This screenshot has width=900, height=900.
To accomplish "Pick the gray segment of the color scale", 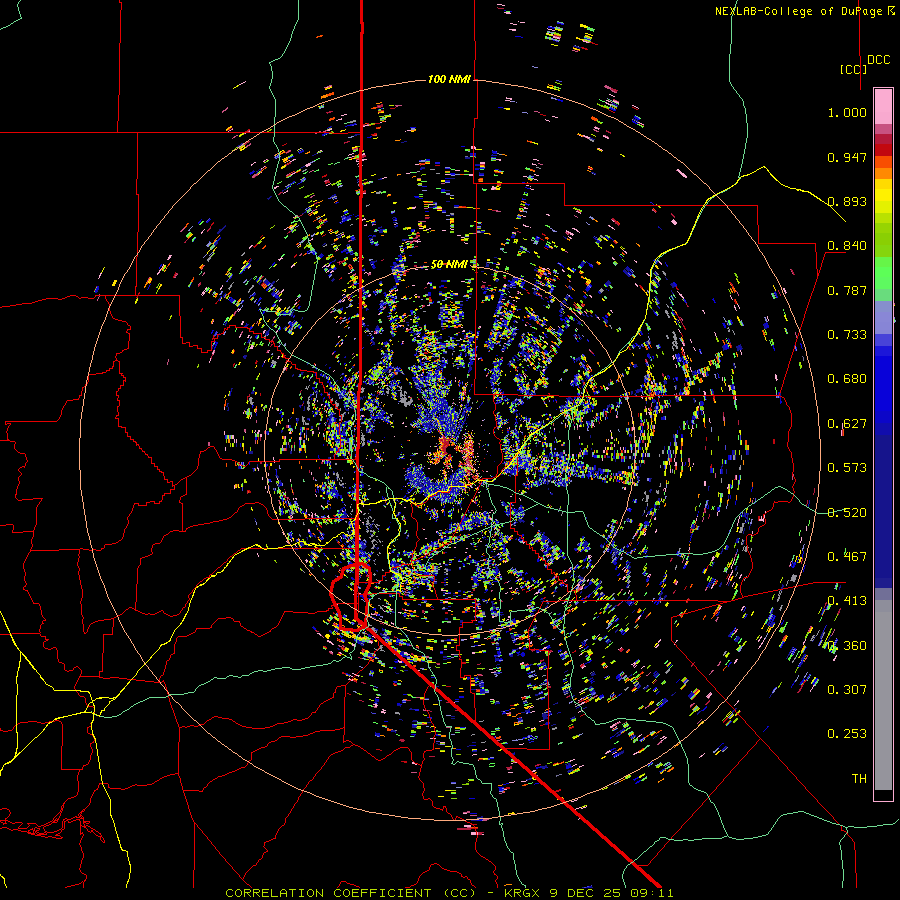I will point(883,695).
